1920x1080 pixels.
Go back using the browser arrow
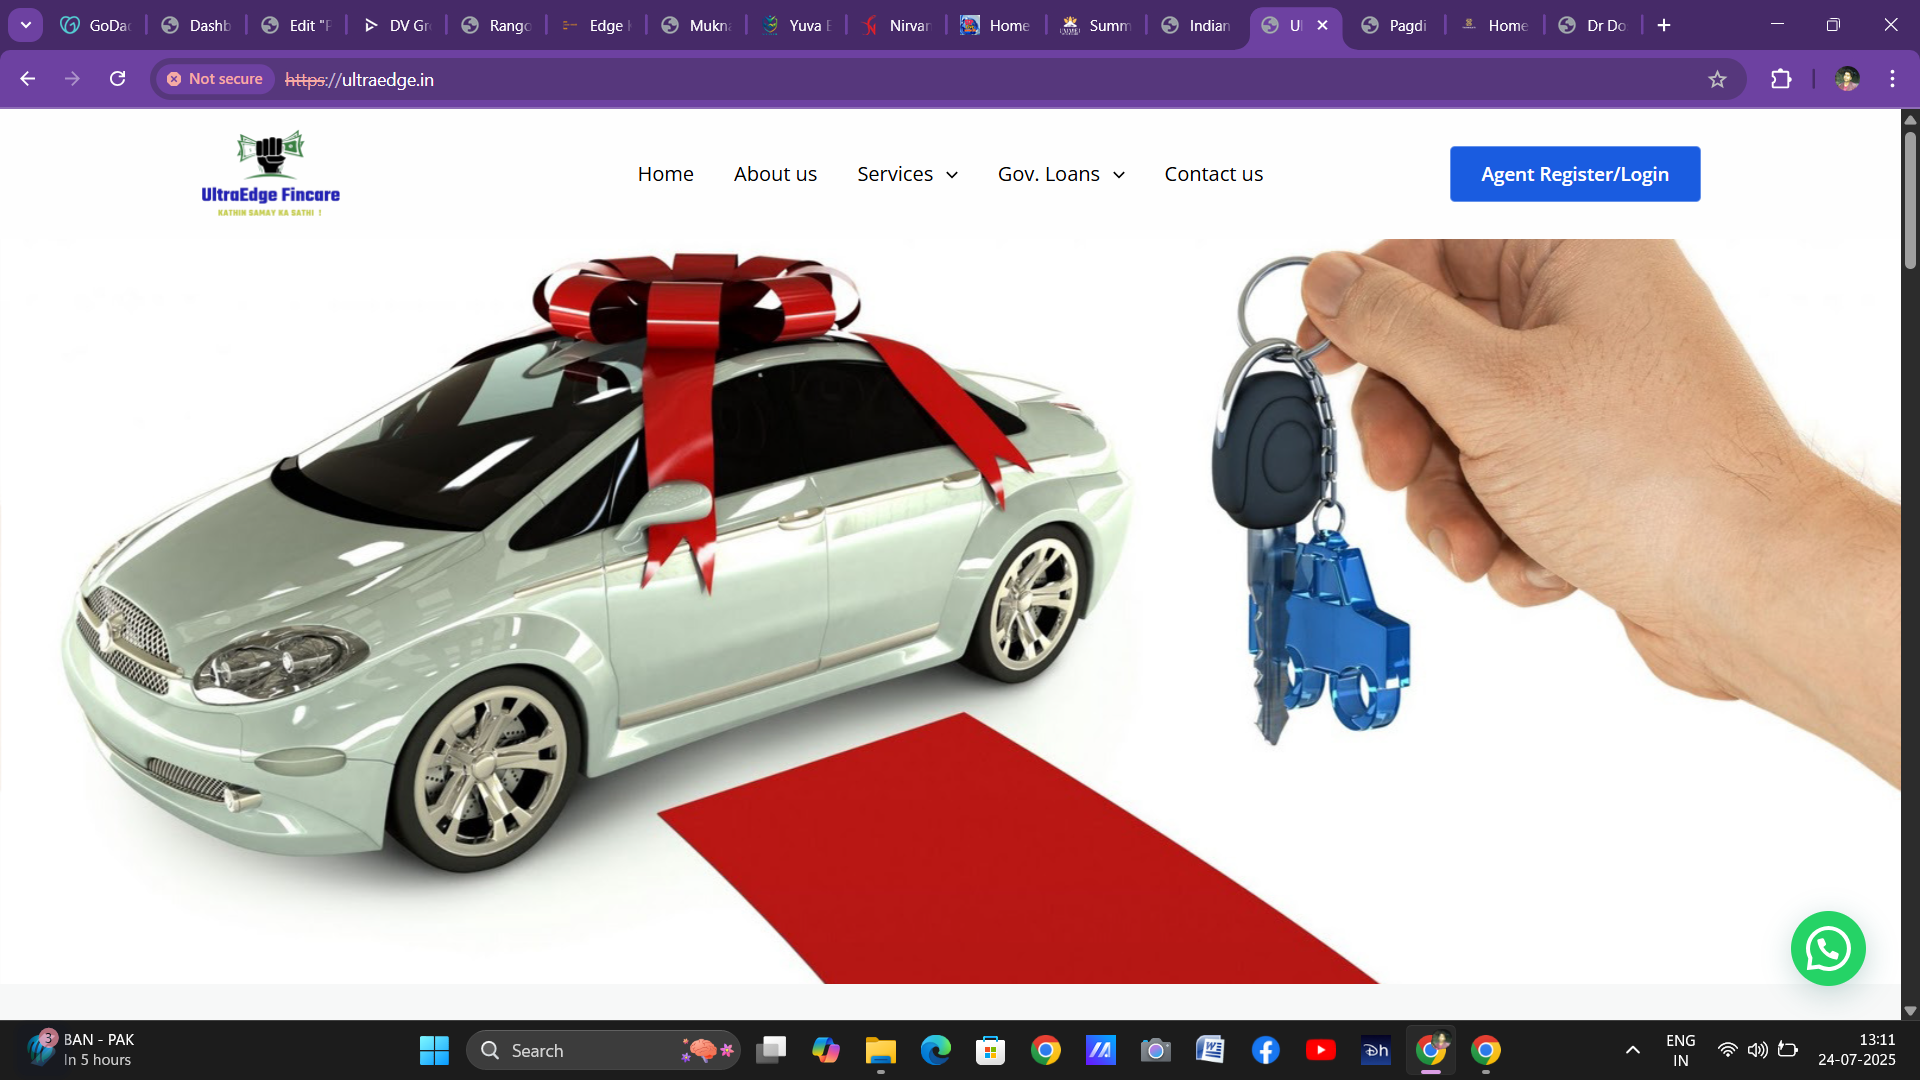click(x=28, y=79)
